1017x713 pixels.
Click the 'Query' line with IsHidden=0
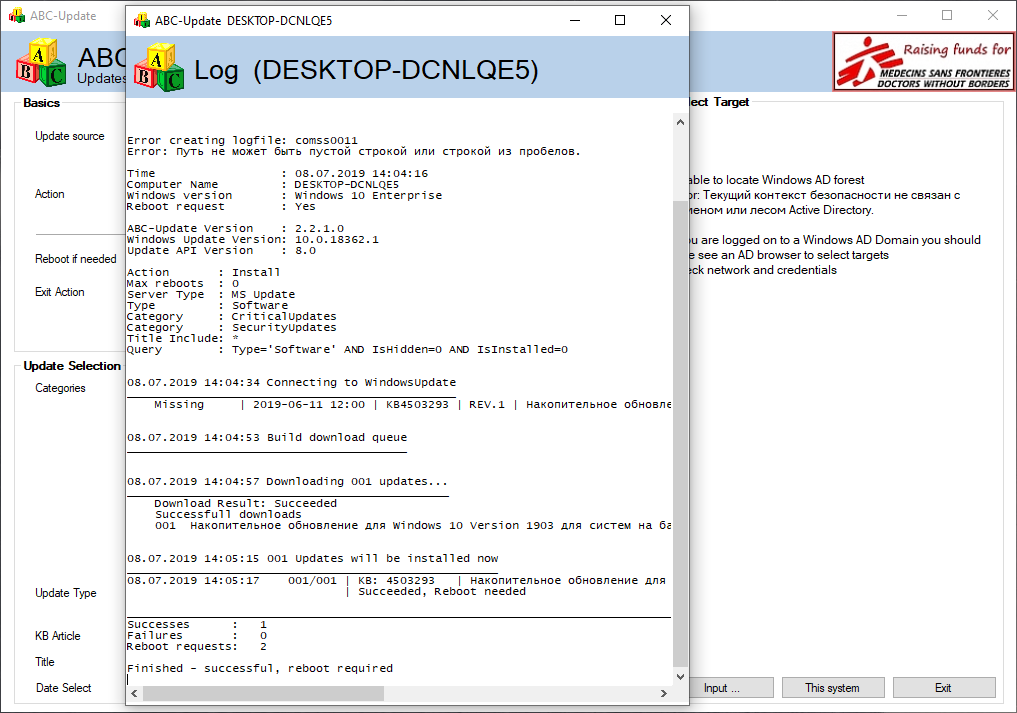point(348,350)
